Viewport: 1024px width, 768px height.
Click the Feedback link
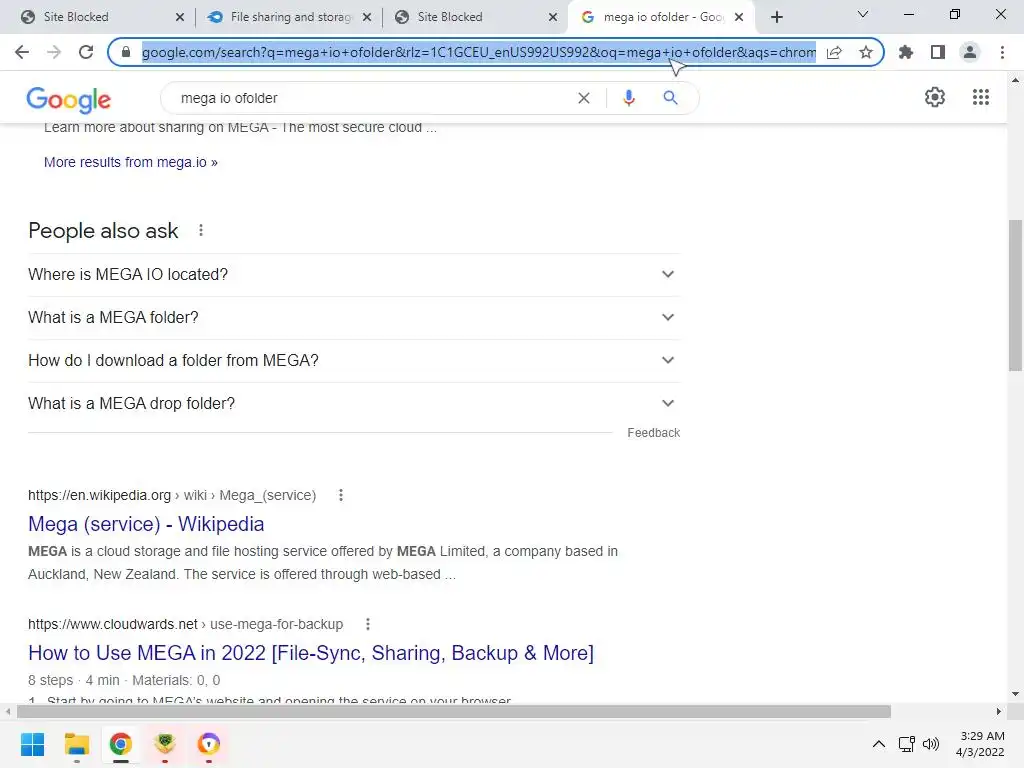[x=653, y=433]
